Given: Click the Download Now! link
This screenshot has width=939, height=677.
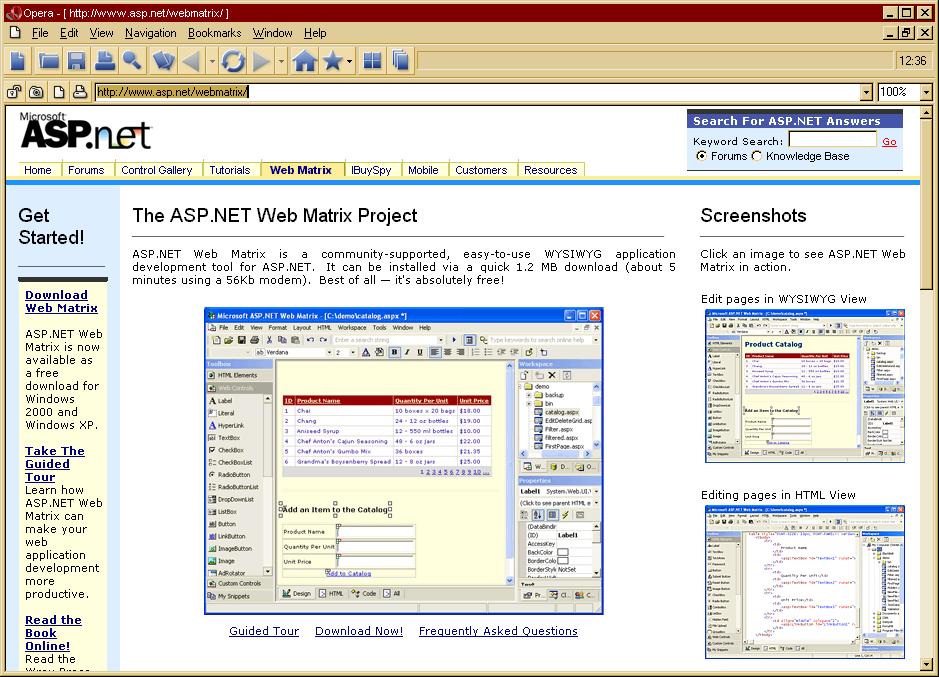Looking at the screenshot, I should coord(359,631).
